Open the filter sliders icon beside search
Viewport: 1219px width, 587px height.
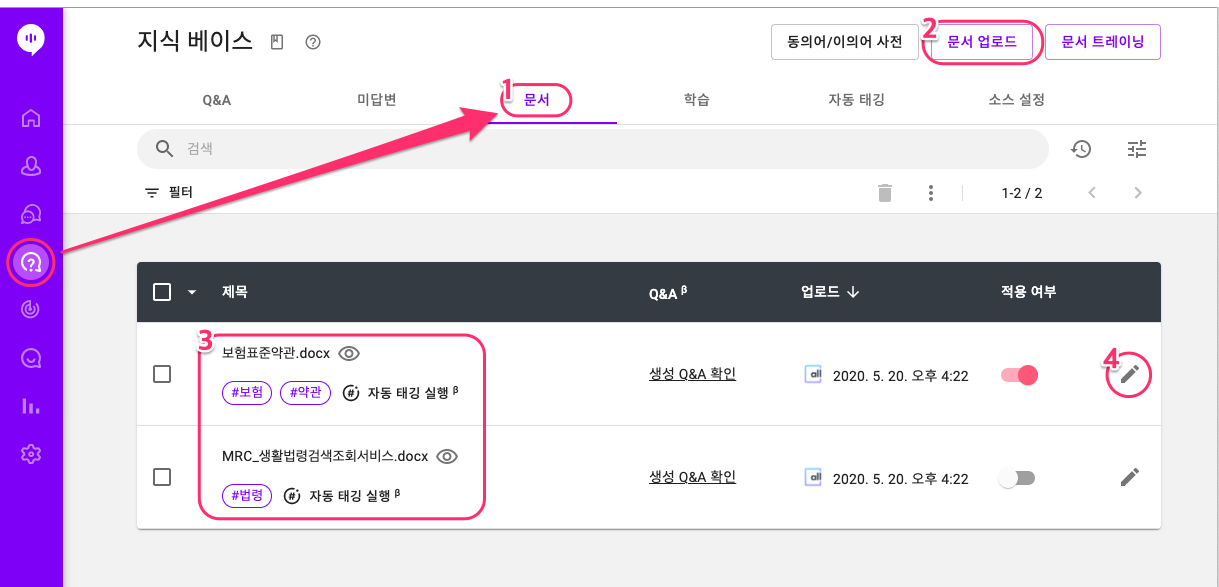pos(1137,149)
